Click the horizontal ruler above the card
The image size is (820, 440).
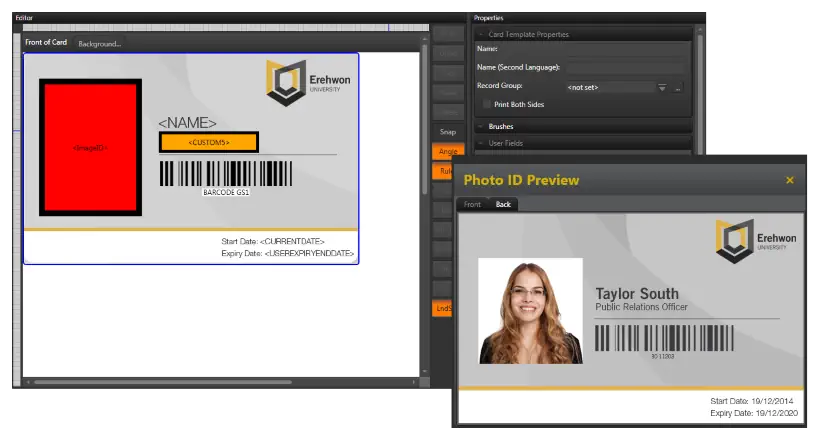tap(226, 28)
